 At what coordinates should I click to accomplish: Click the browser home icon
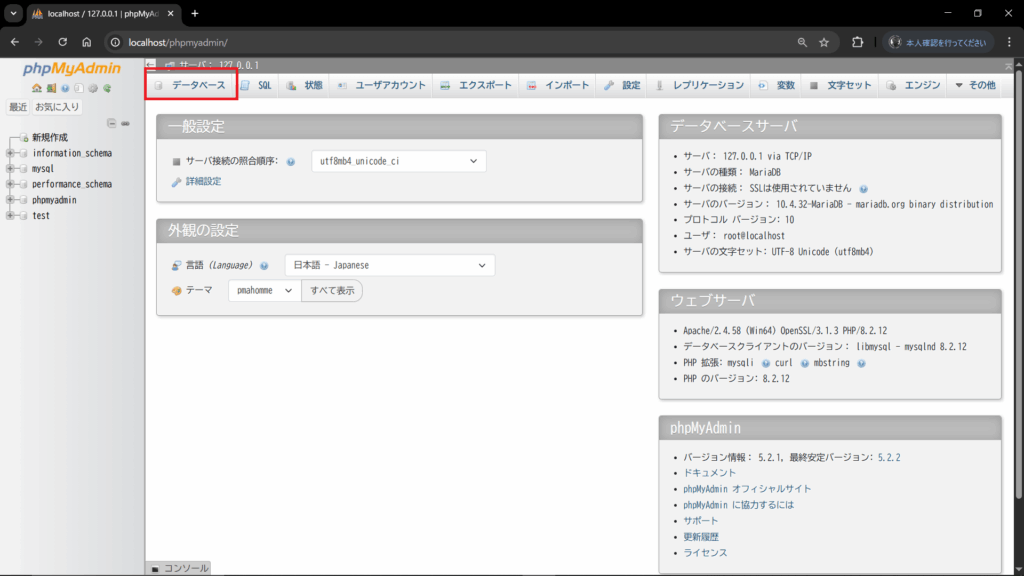click(87, 42)
